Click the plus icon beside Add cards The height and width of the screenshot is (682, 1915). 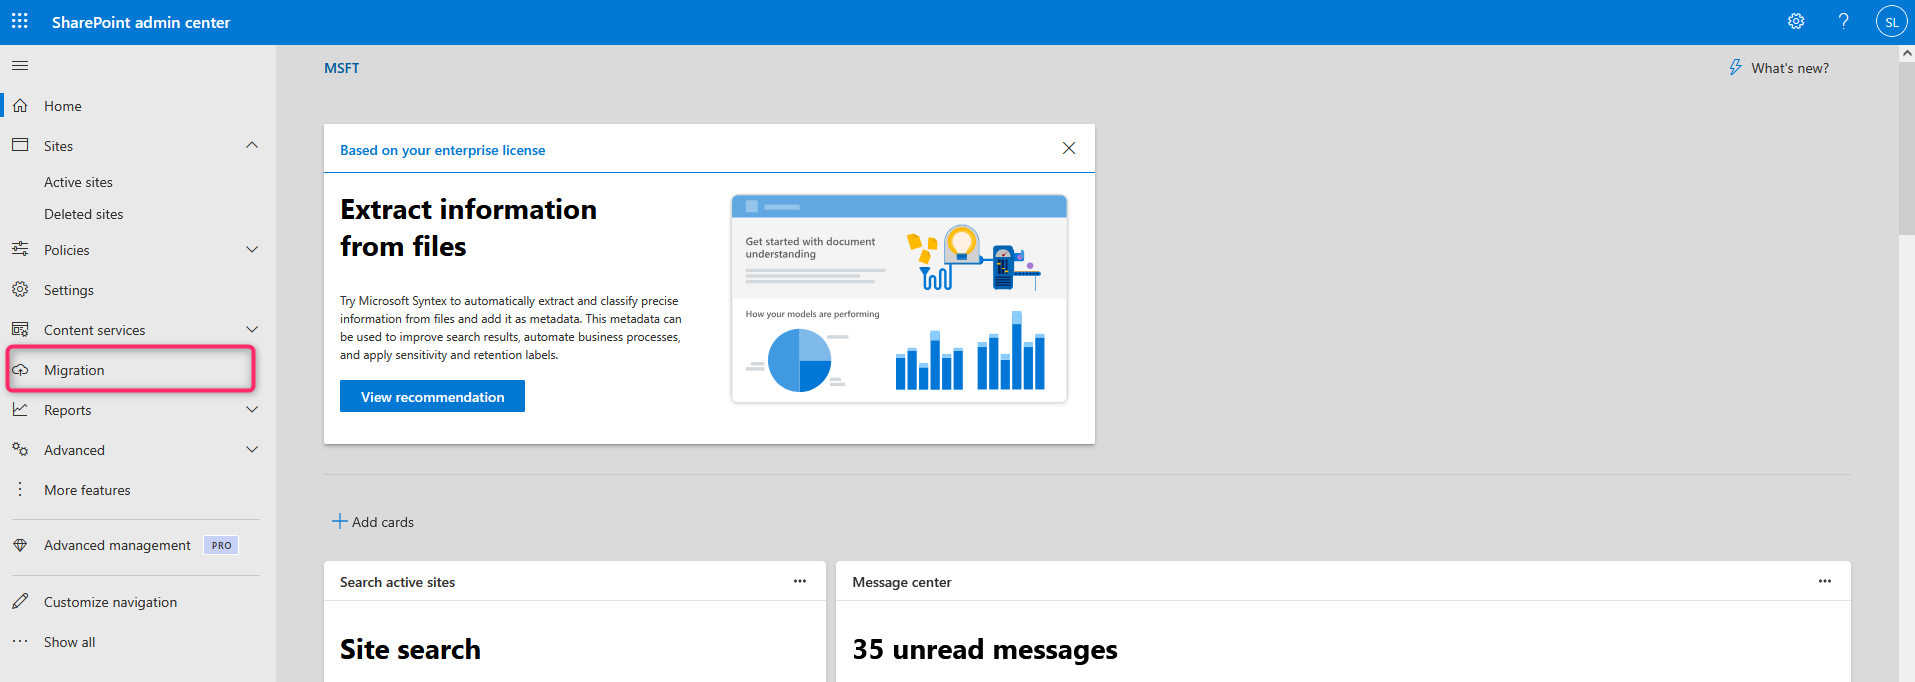340,521
